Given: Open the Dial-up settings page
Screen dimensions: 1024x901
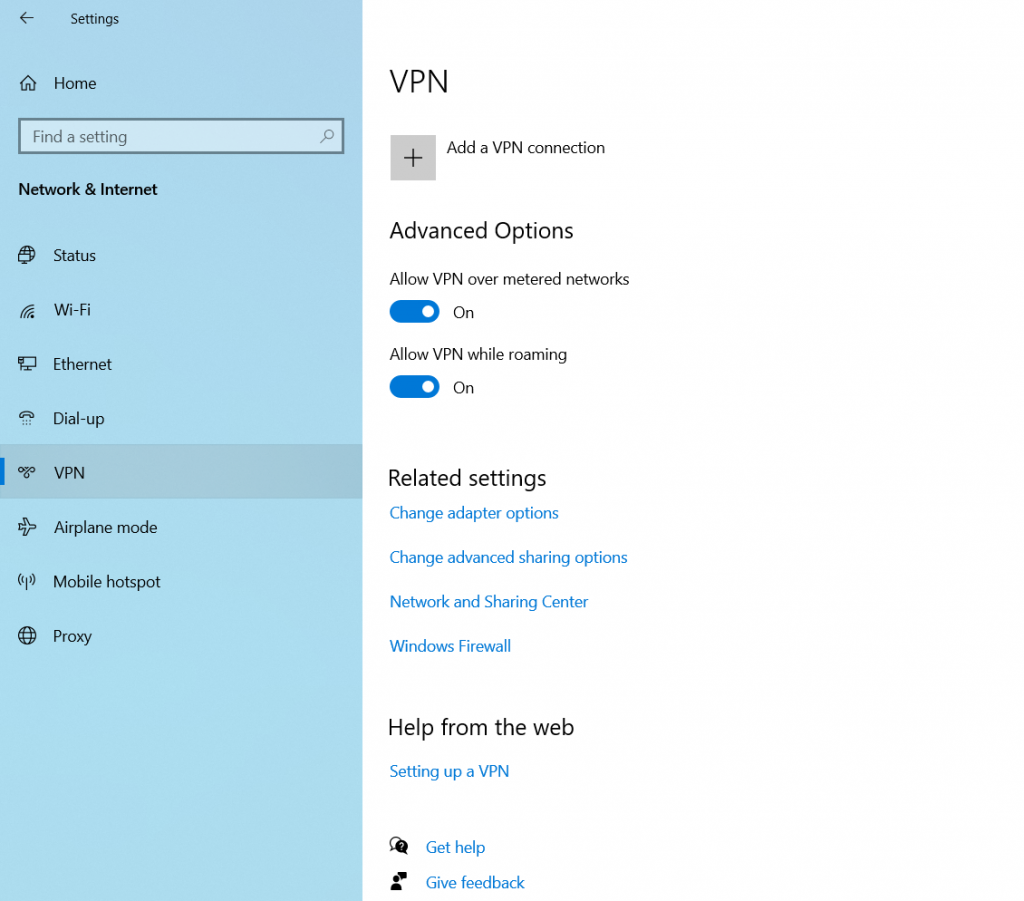Looking at the screenshot, I should [x=79, y=418].
